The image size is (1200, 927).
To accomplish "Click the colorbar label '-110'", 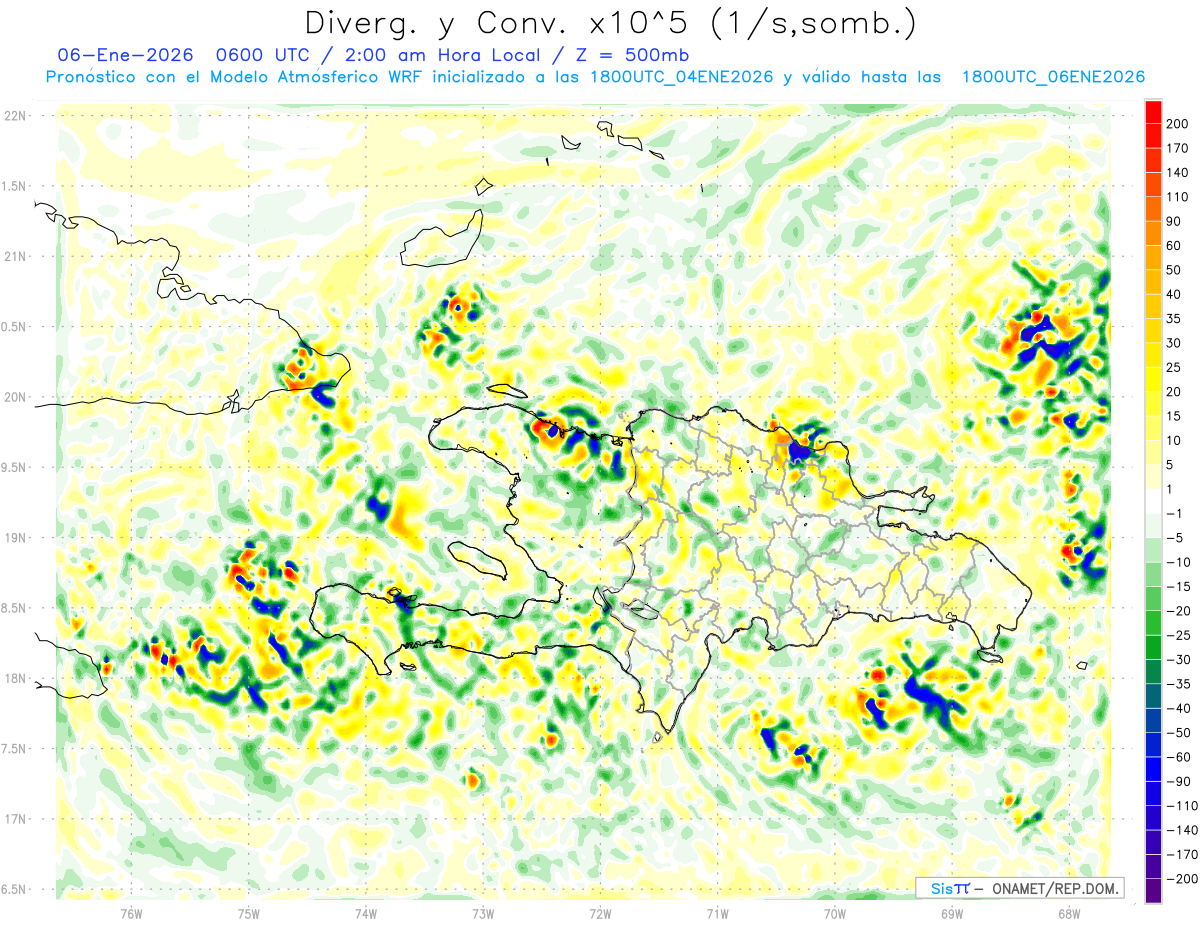I will [1183, 805].
